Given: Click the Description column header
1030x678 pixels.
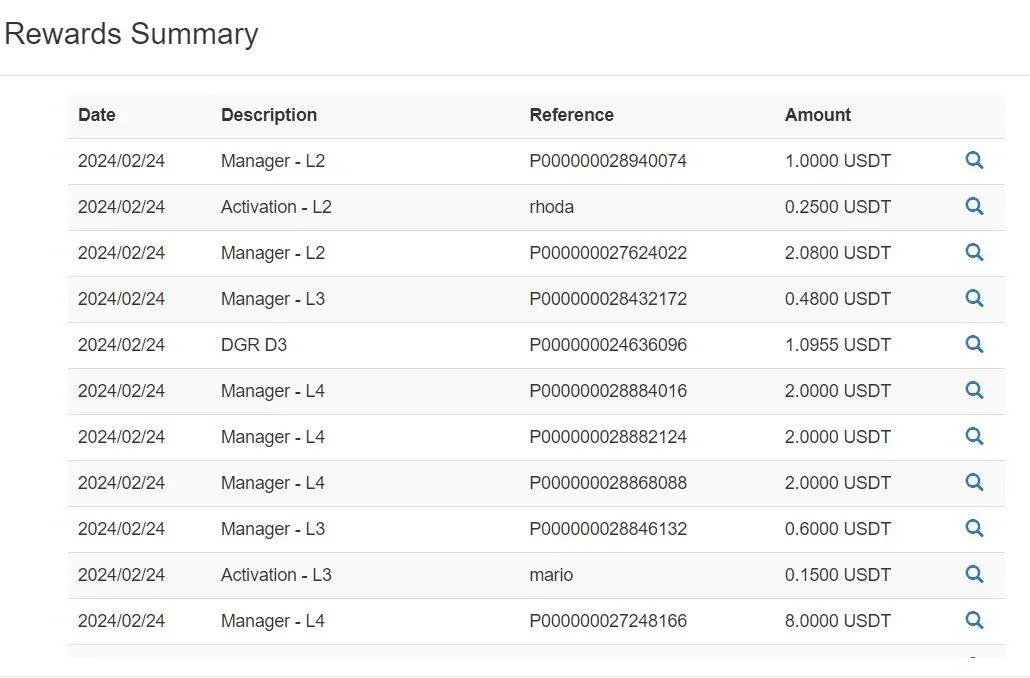Looking at the screenshot, I should (x=269, y=115).
